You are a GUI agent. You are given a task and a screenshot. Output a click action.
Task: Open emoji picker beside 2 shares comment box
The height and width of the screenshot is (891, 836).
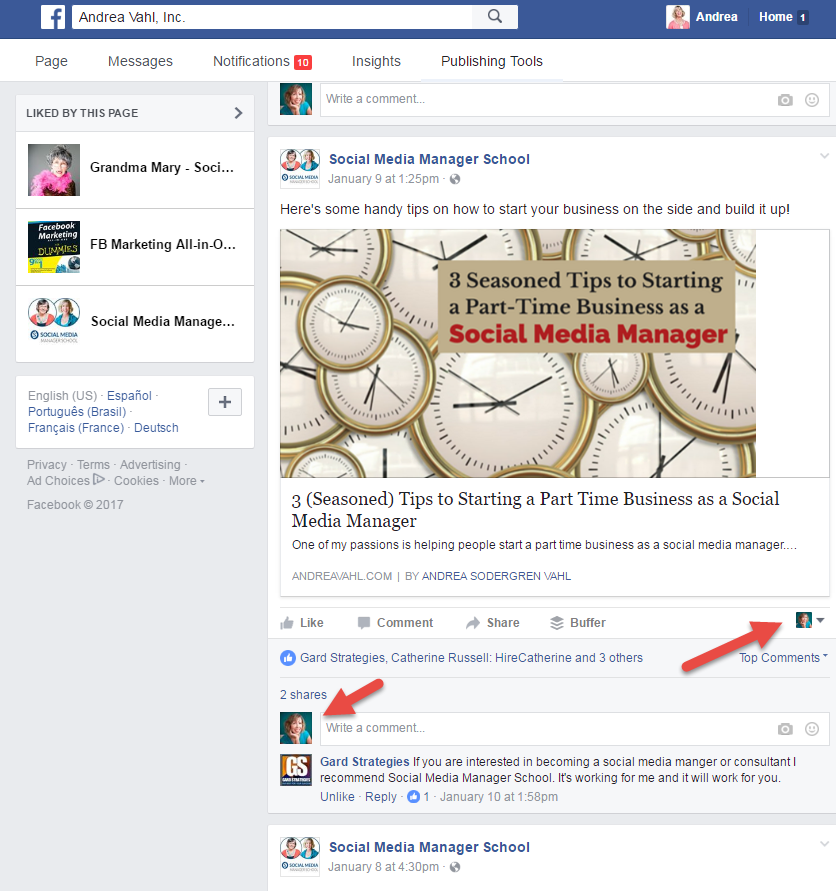pos(812,729)
